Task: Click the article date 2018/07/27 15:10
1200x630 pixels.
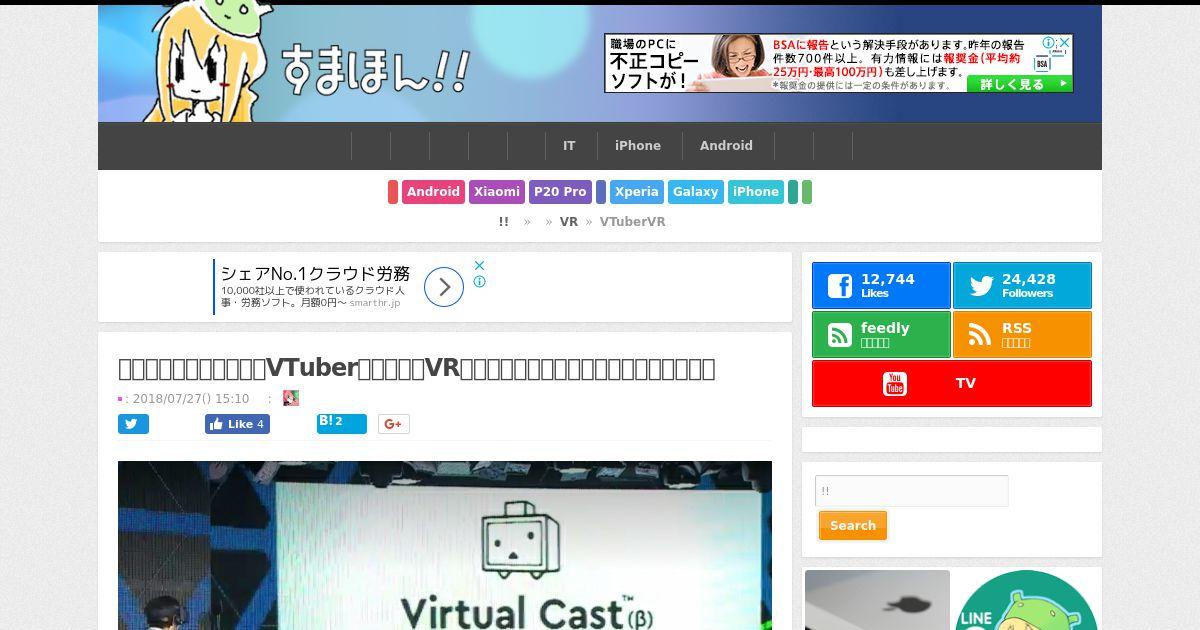Action: coord(191,398)
